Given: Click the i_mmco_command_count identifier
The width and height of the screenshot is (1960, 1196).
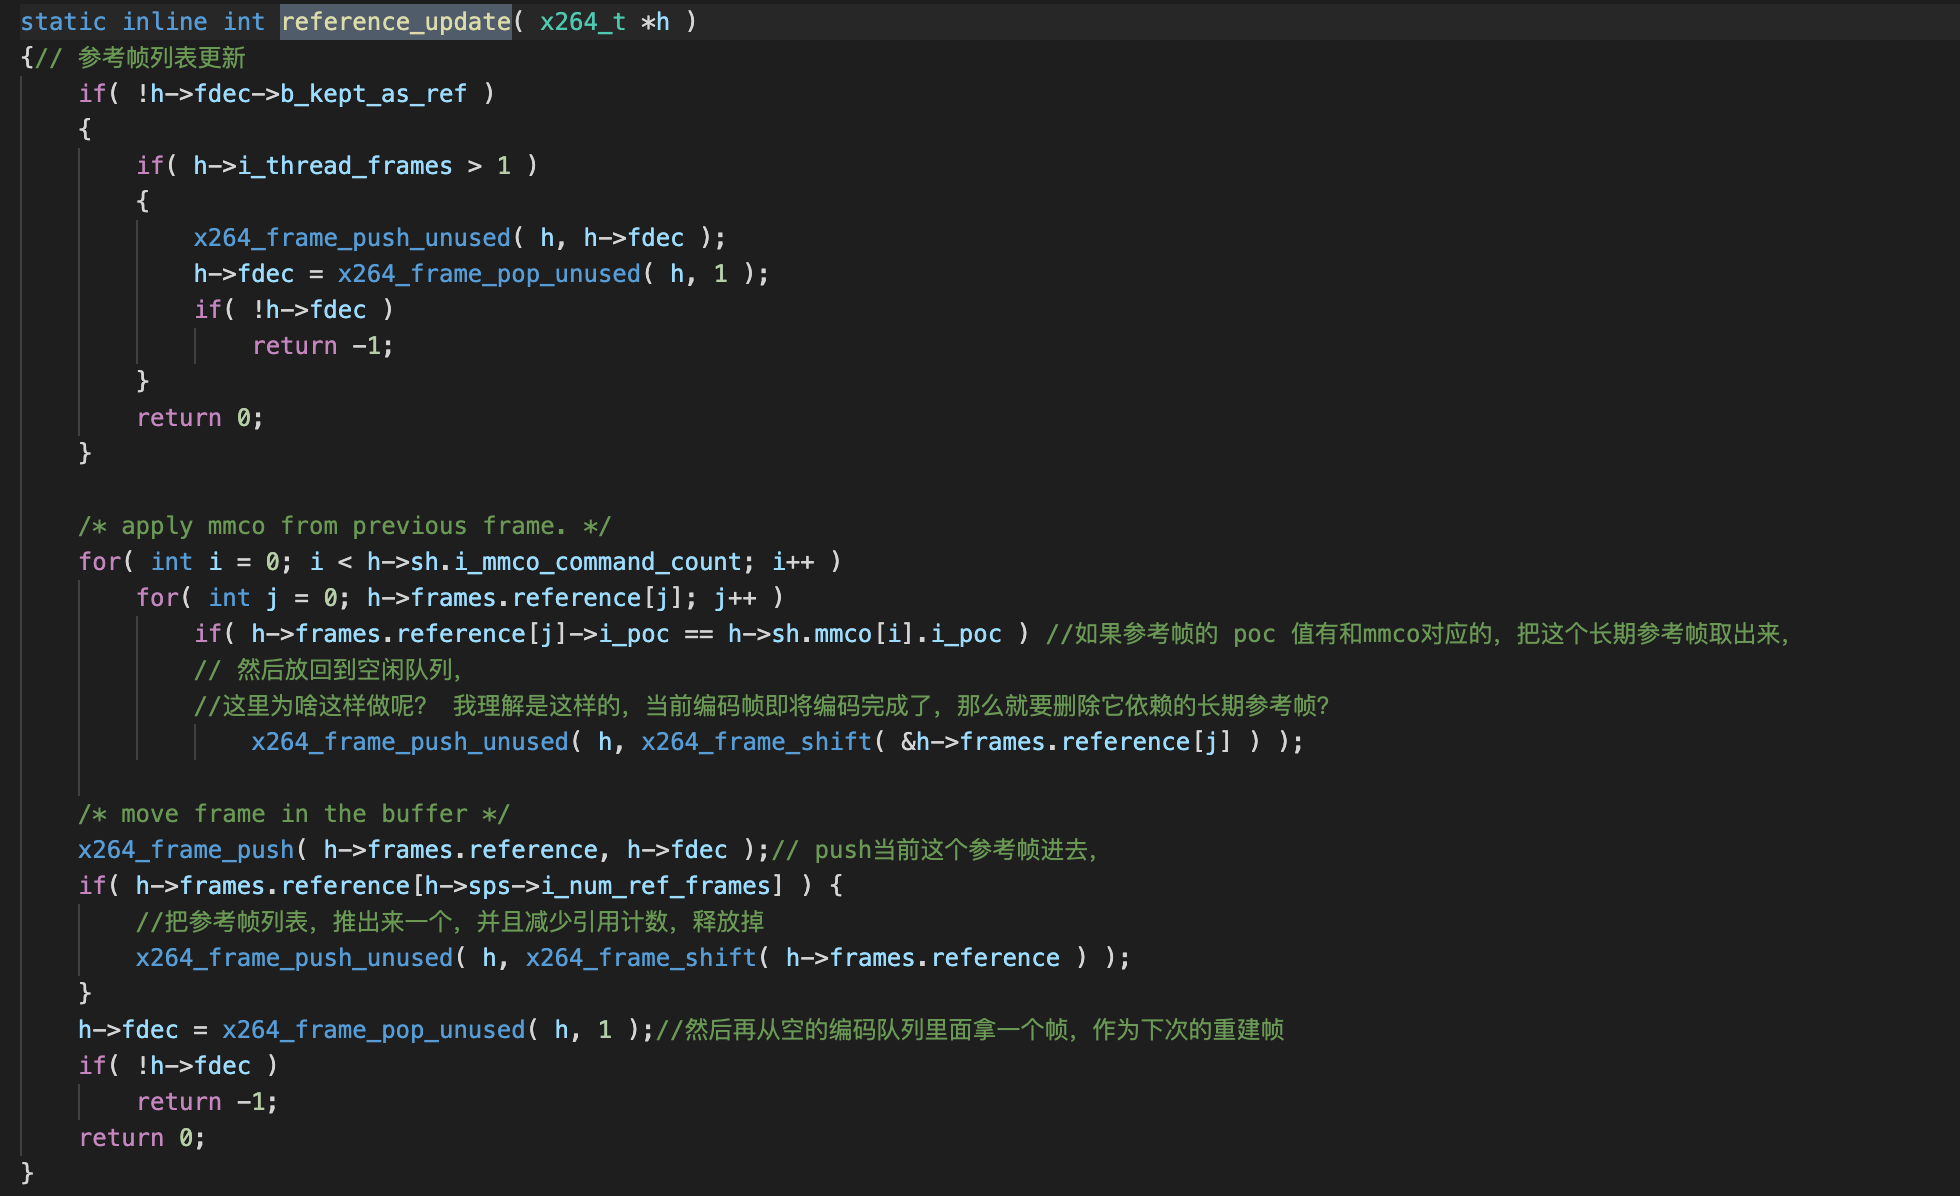Looking at the screenshot, I should point(598,561).
